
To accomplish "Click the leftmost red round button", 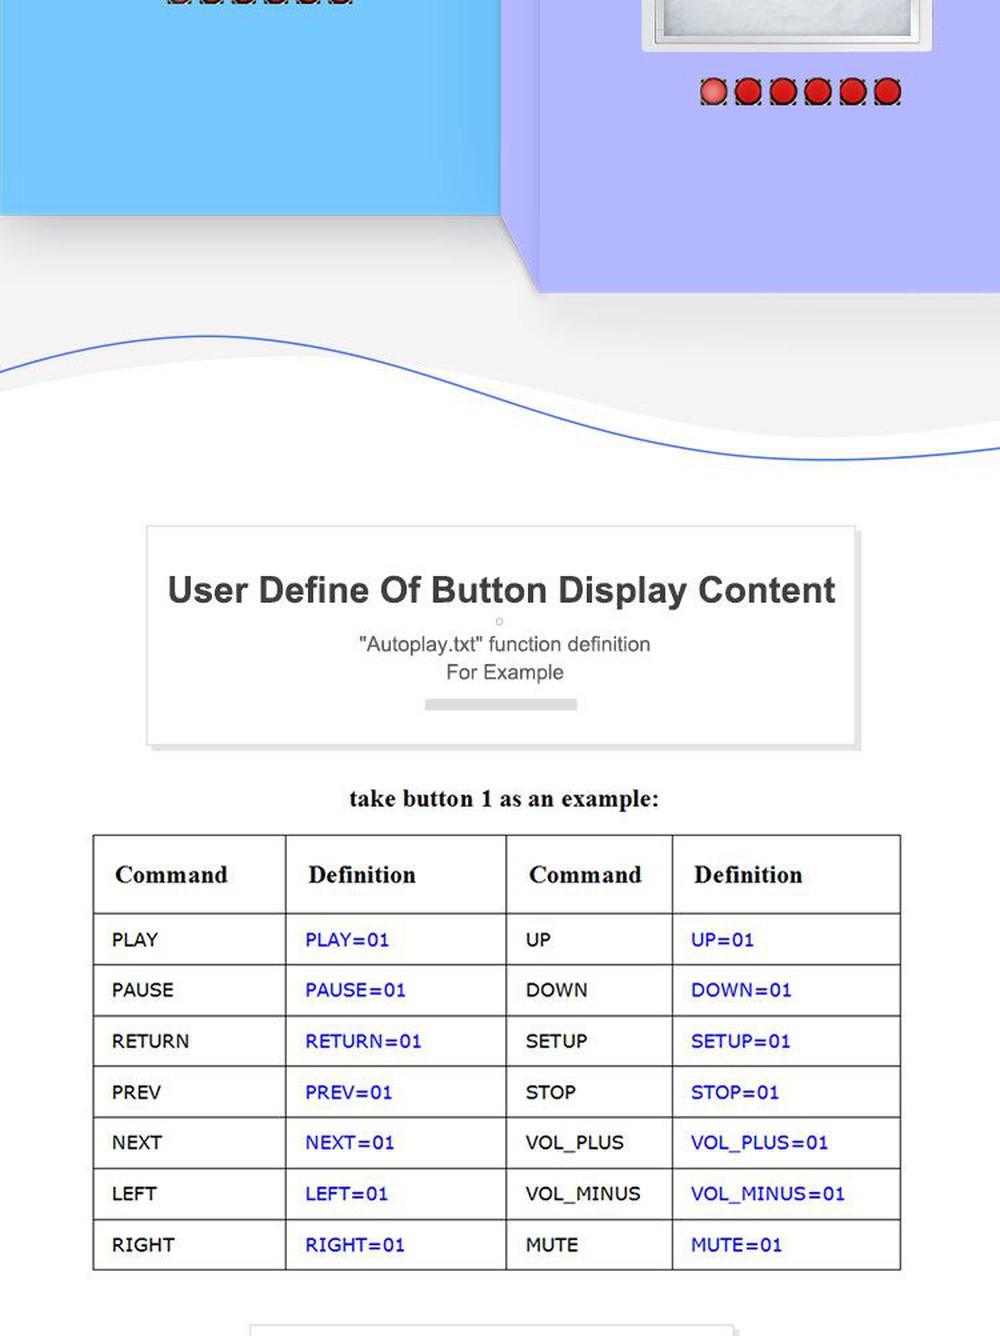I will (x=713, y=92).
